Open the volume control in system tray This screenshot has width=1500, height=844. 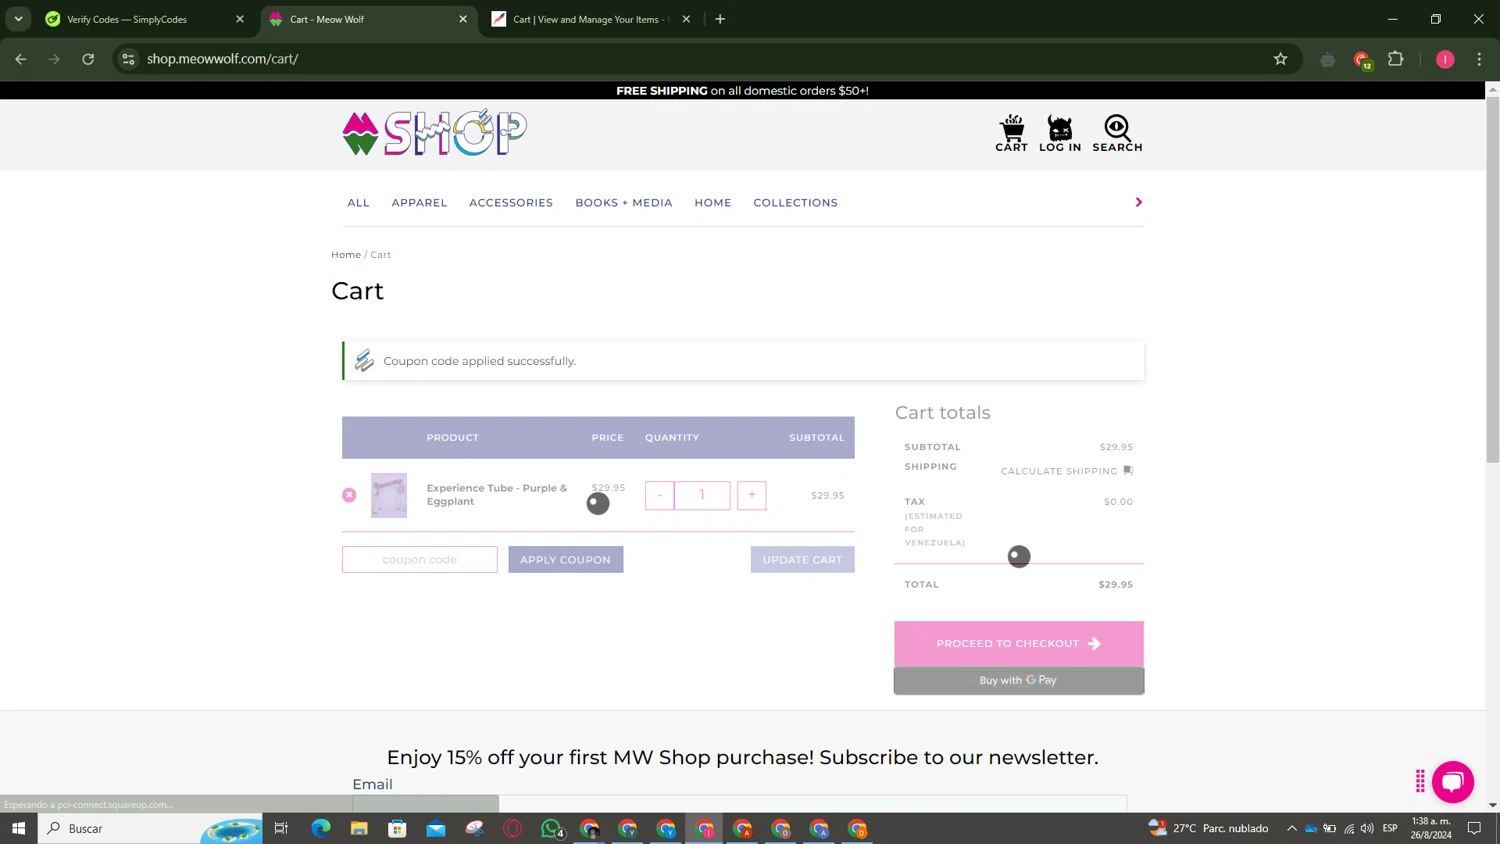tap(1367, 828)
